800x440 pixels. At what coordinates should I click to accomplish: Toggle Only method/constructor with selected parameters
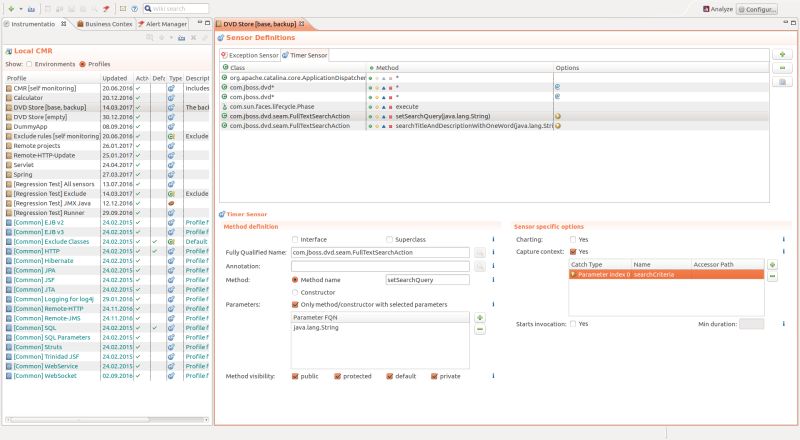(x=295, y=305)
